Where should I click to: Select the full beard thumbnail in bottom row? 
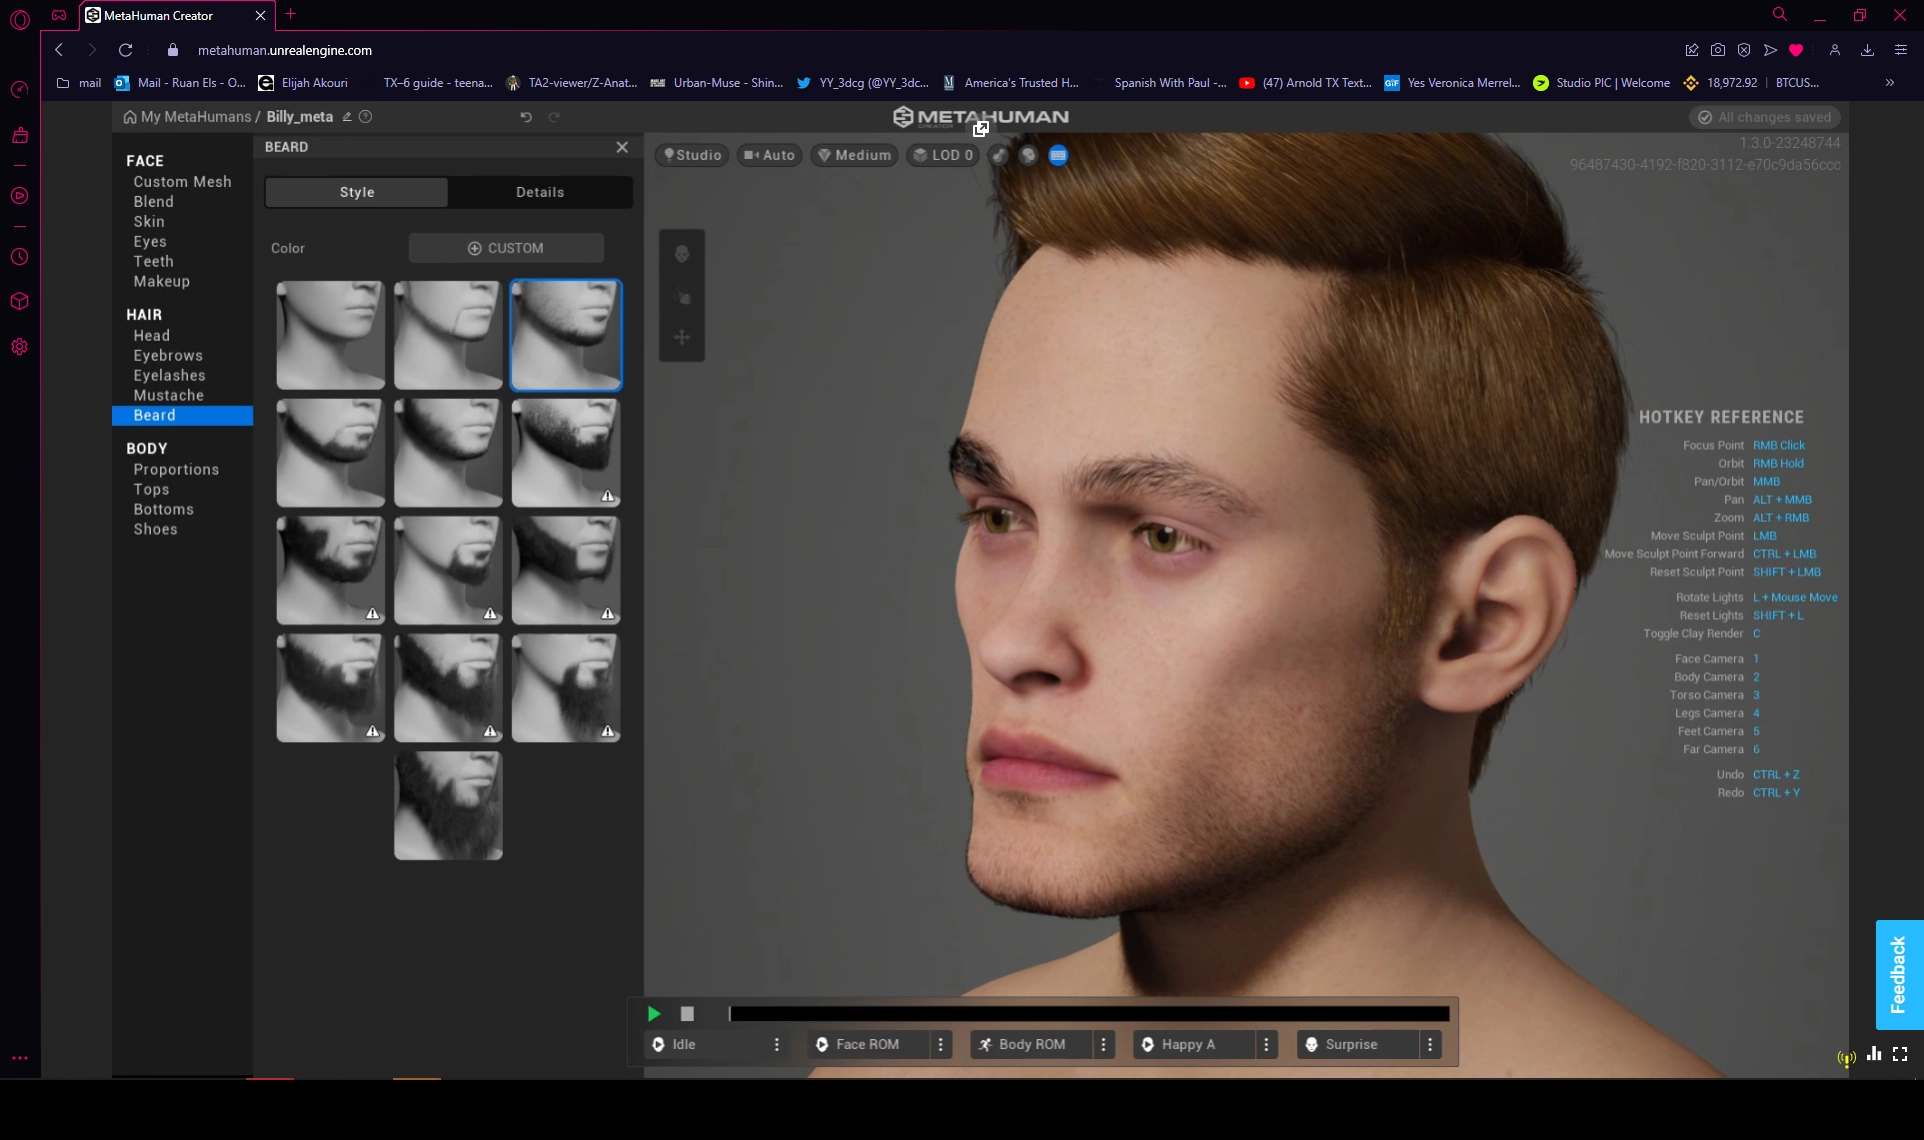click(448, 806)
